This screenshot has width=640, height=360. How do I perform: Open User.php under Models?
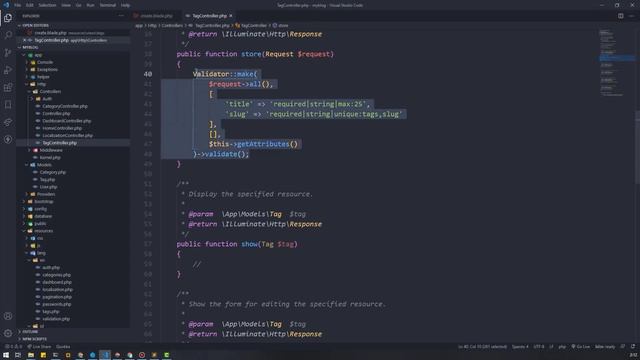(x=49, y=187)
